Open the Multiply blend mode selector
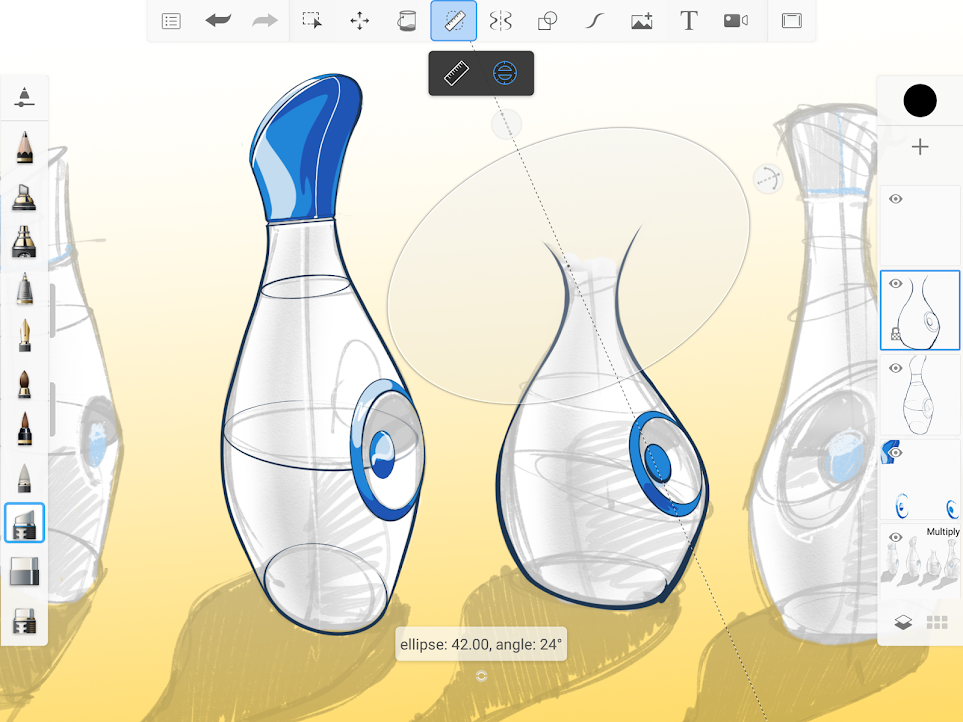 [941, 530]
